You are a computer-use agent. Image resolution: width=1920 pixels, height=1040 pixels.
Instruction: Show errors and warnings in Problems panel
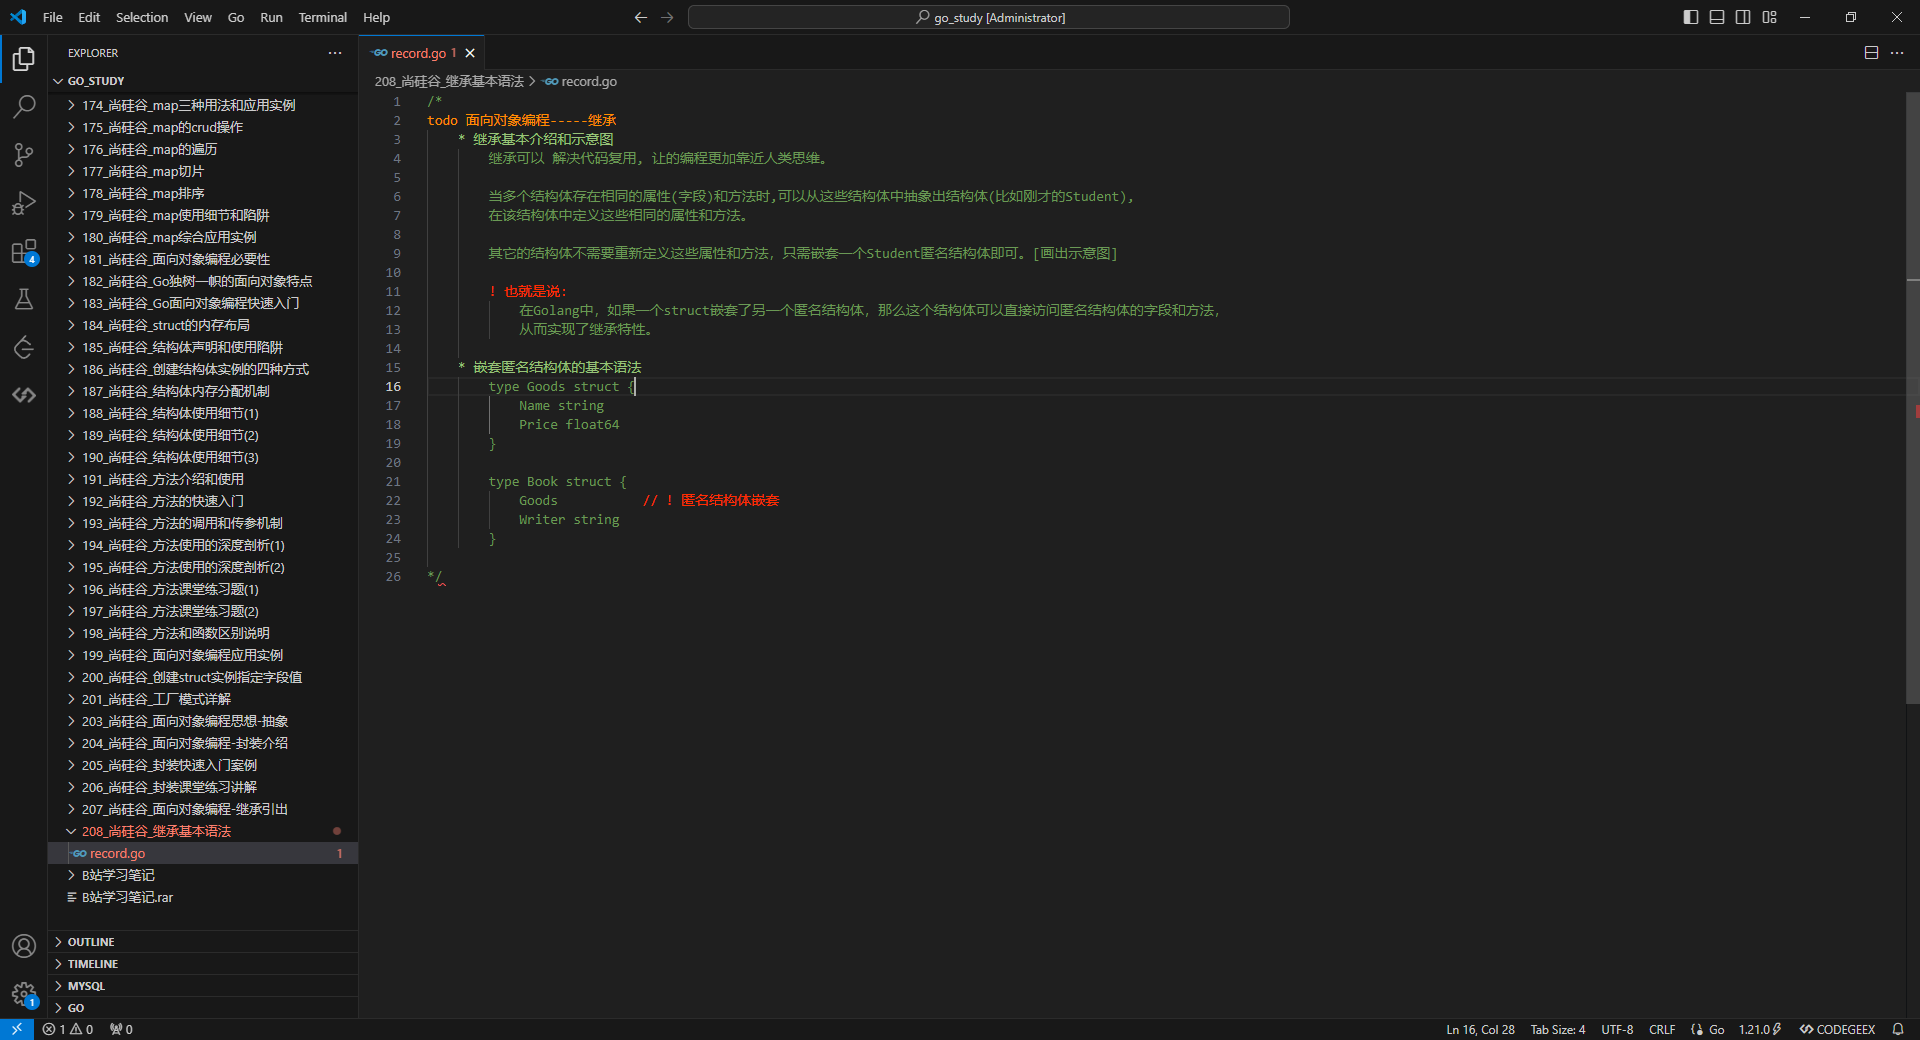click(x=68, y=1029)
